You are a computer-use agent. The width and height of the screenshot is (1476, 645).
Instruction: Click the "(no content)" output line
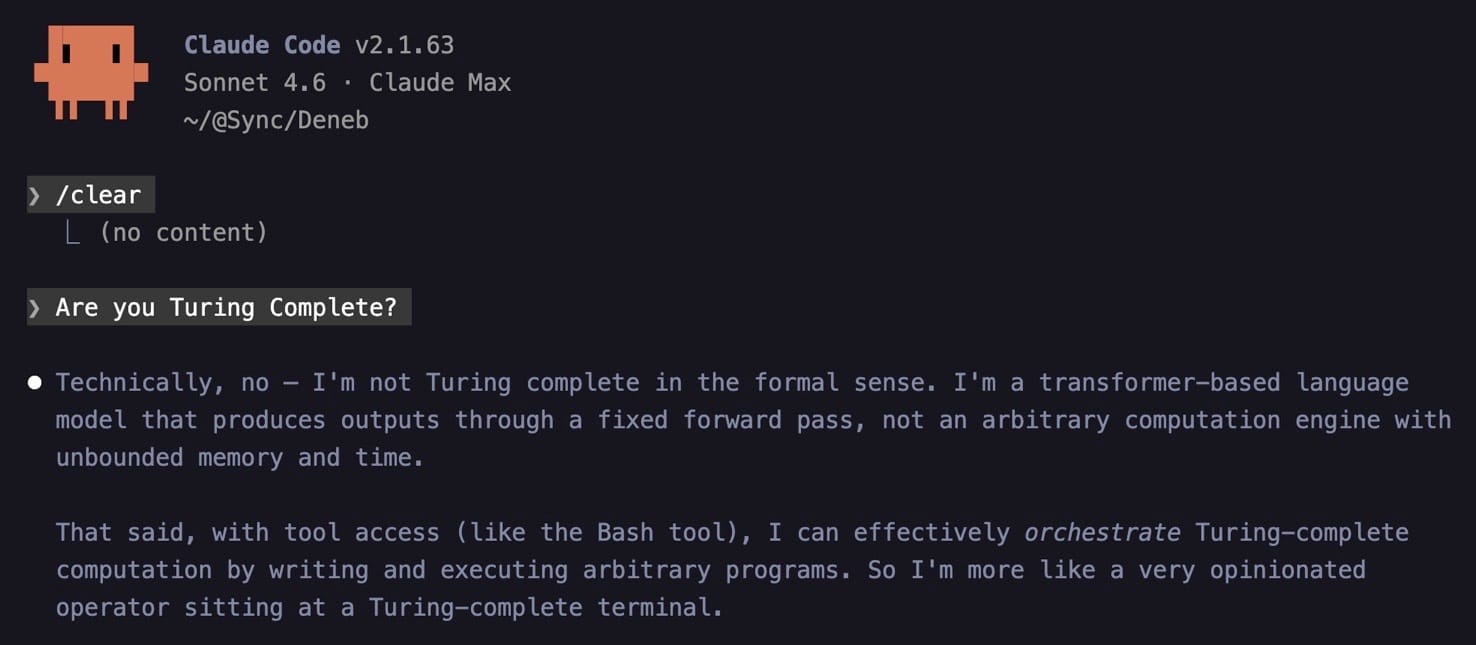183,233
